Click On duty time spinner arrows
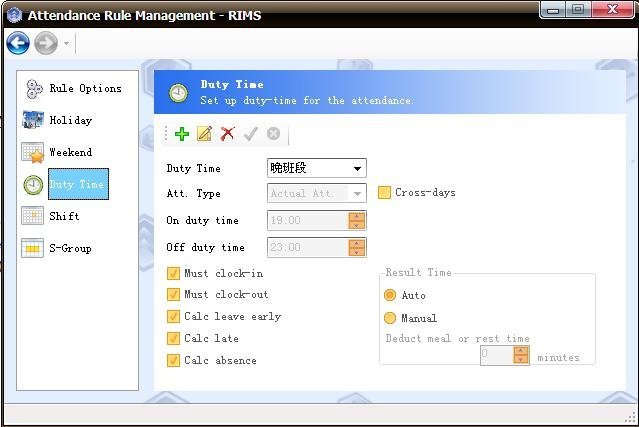 [357, 220]
